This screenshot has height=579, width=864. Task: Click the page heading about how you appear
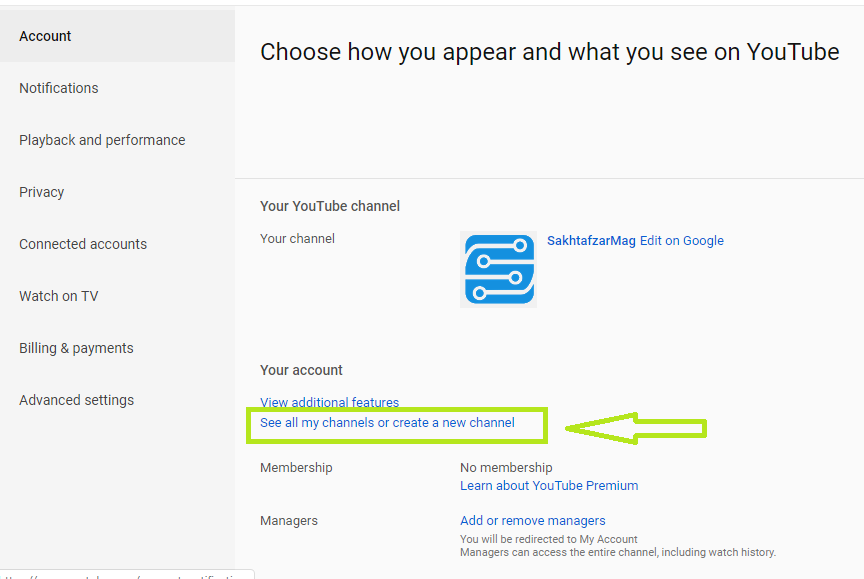pyautogui.click(x=549, y=52)
